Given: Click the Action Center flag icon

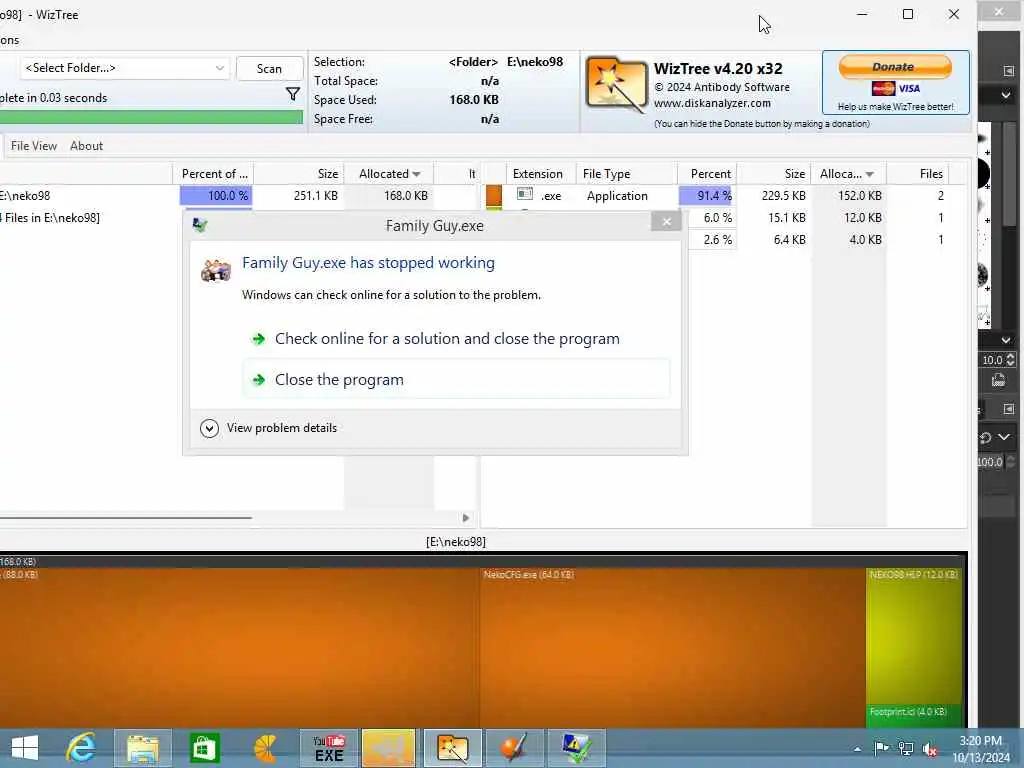Looking at the screenshot, I should pyautogui.click(x=881, y=748).
